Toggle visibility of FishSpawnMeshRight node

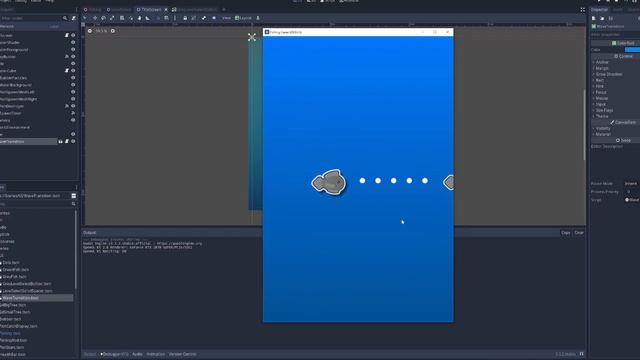[73, 99]
